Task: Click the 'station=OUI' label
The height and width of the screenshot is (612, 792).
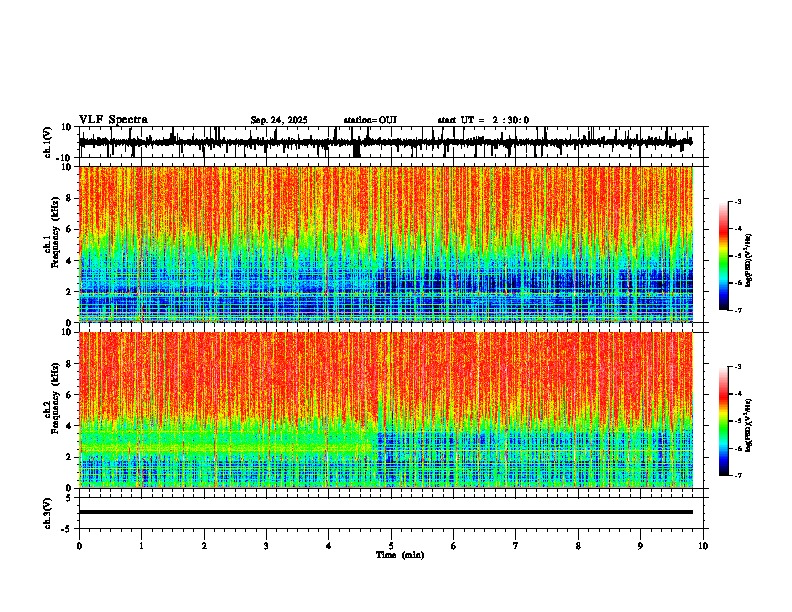Action: [370, 120]
